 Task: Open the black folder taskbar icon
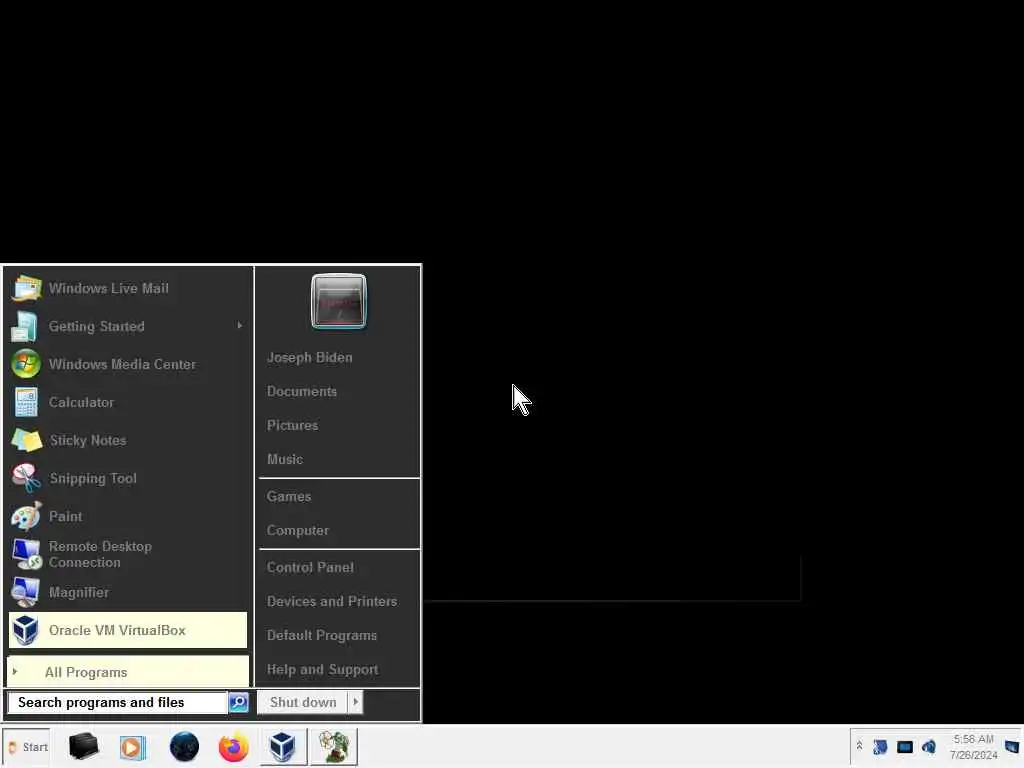tap(84, 746)
